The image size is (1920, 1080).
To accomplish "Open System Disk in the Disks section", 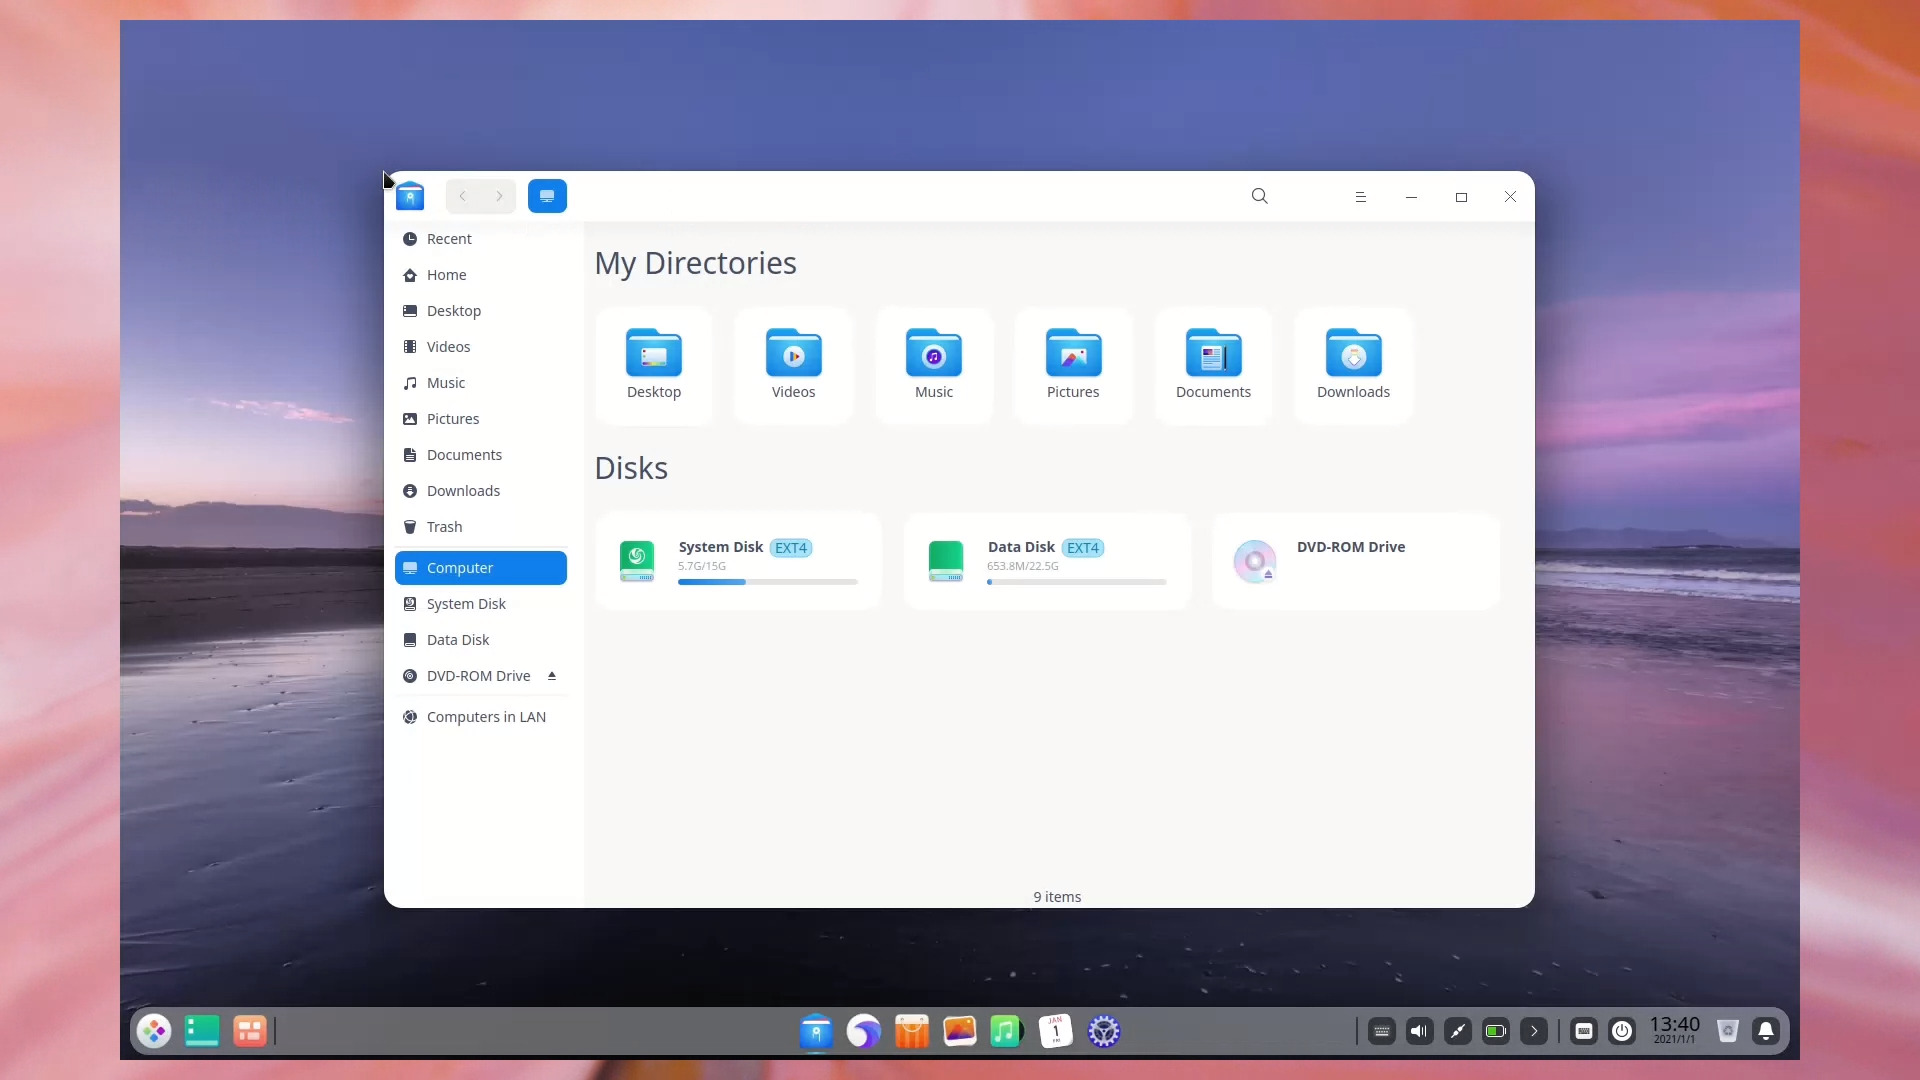I will pos(738,560).
